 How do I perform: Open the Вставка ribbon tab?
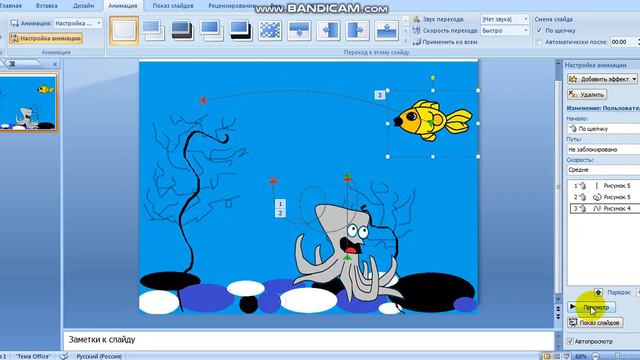(x=47, y=6)
